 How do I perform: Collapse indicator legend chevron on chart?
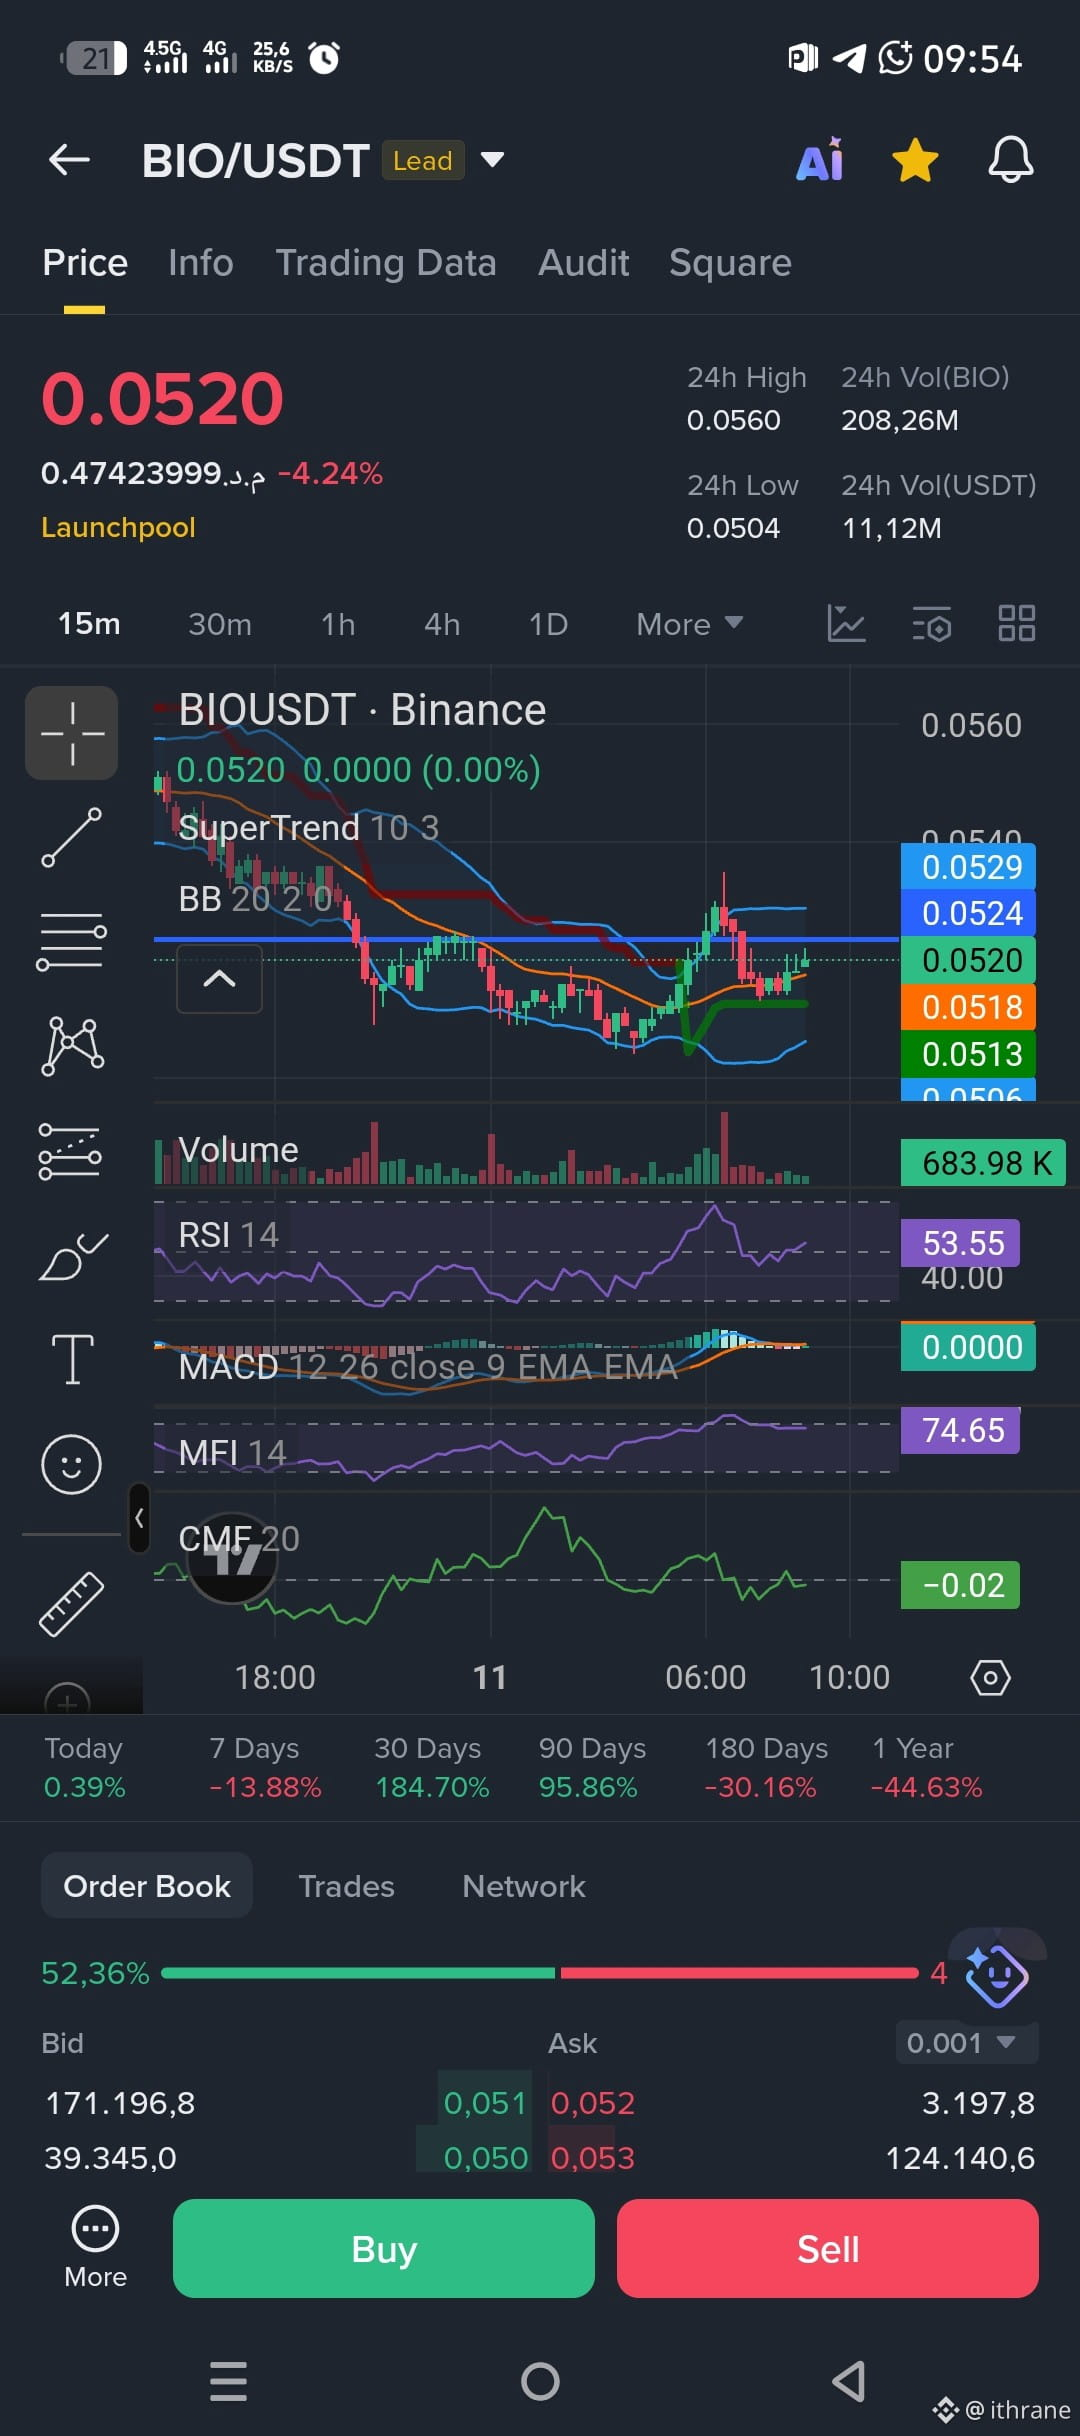click(x=219, y=979)
